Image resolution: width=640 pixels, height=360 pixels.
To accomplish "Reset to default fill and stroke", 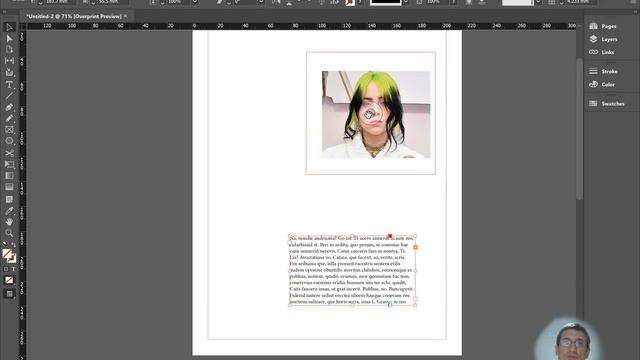I will [5, 244].
